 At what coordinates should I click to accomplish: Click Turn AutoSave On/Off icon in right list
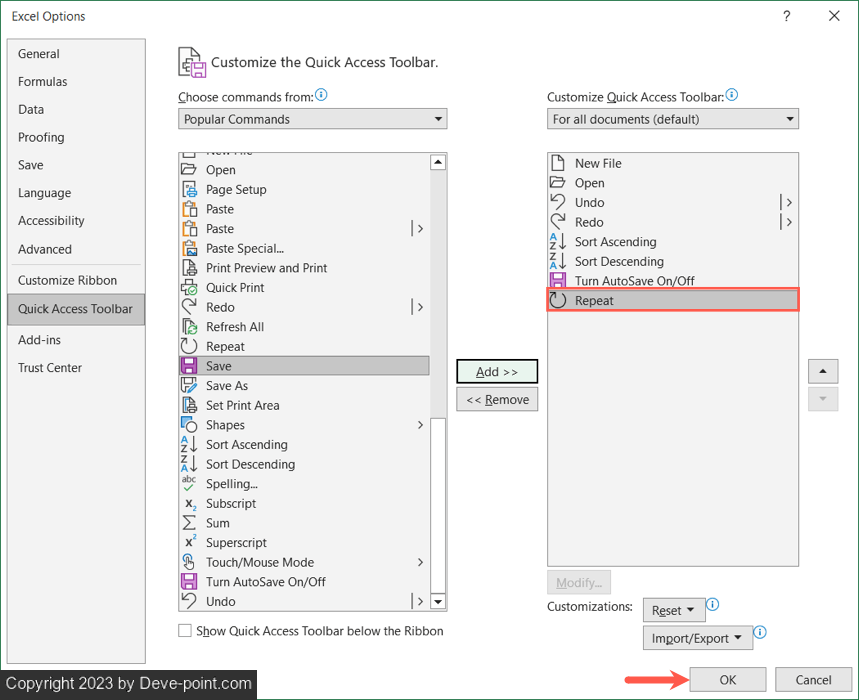click(558, 281)
